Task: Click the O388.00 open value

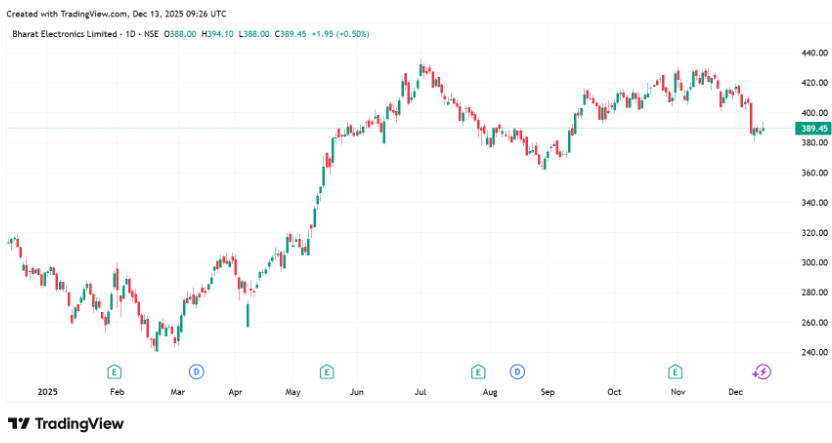Action: 181,34
